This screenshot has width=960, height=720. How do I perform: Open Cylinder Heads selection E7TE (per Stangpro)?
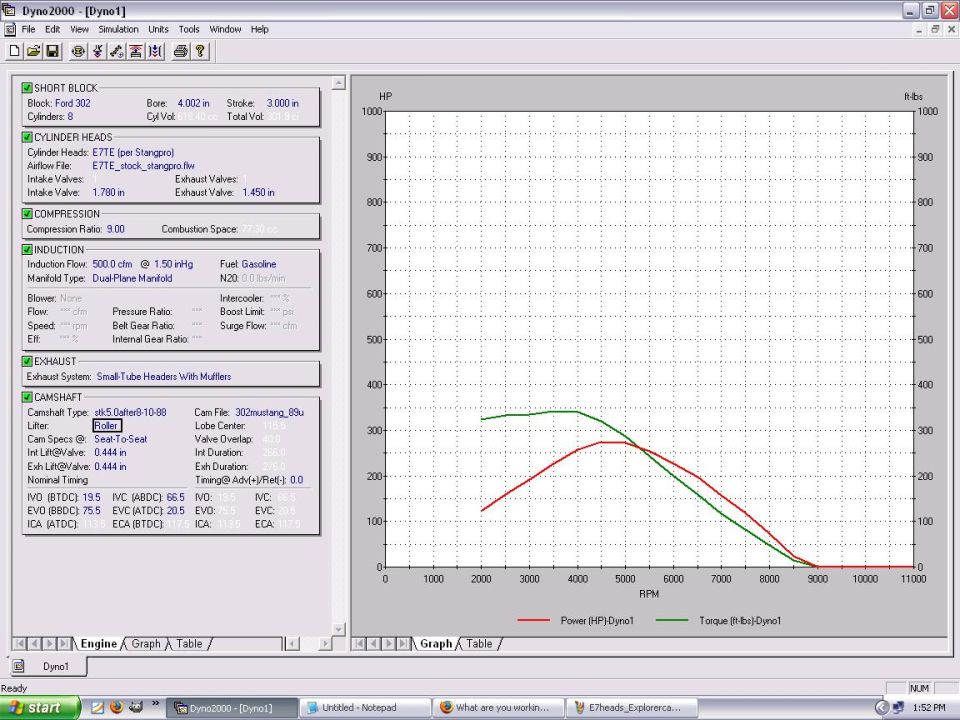point(133,152)
